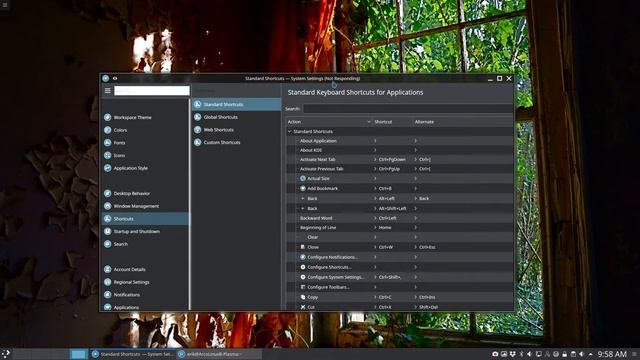Screen dimensions: 640x360
Task: Select the Backward Word row
Action: click(x=400, y=218)
